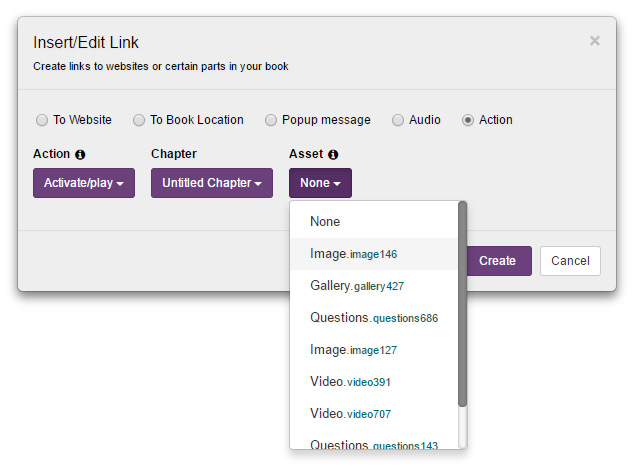Select Video.video391 asset entry
Viewport: 644px width, 474px height.
point(352,382)
